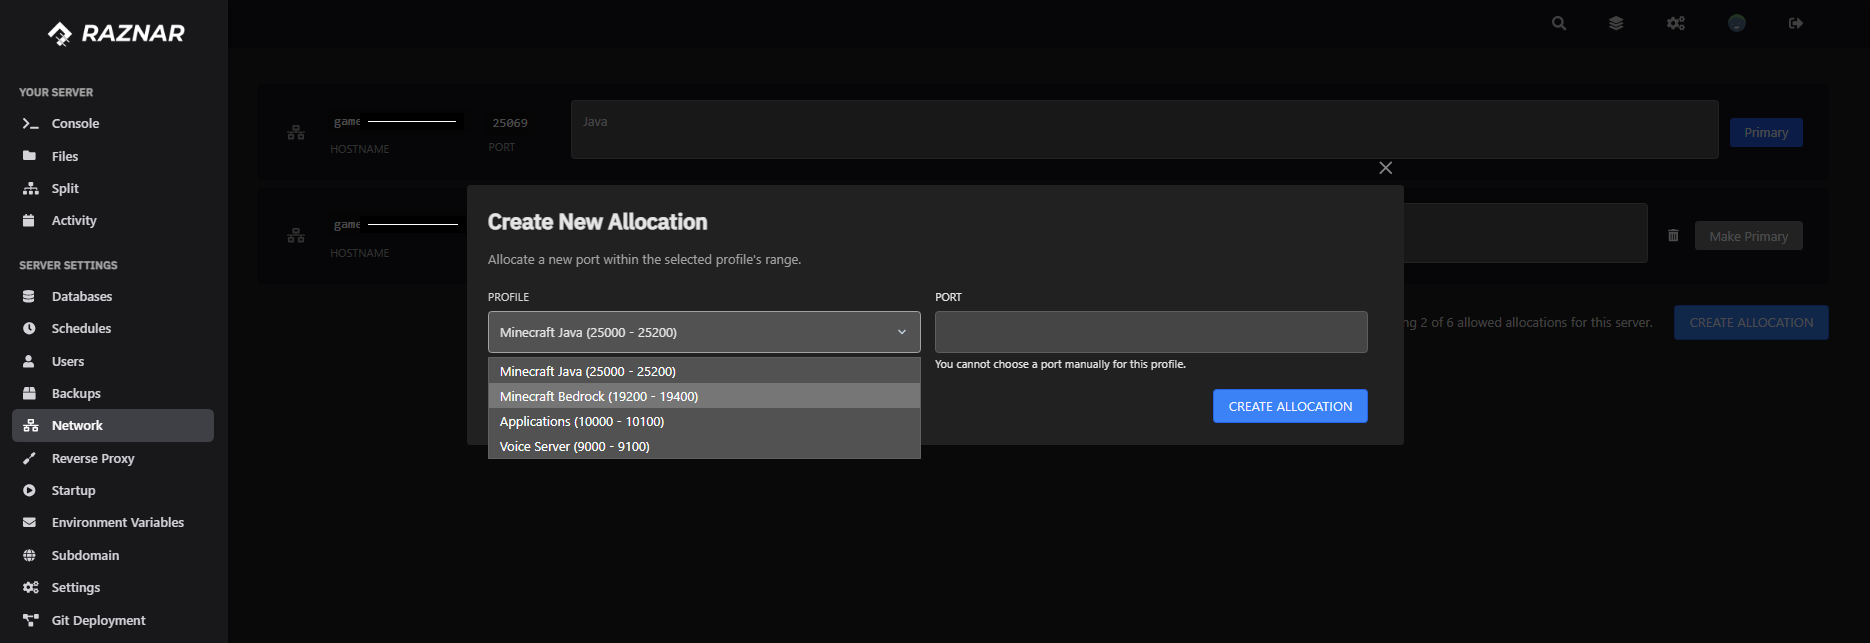Open the admin gears icon in header
The image size is (1870, 643).
[x=1675, y=23]
